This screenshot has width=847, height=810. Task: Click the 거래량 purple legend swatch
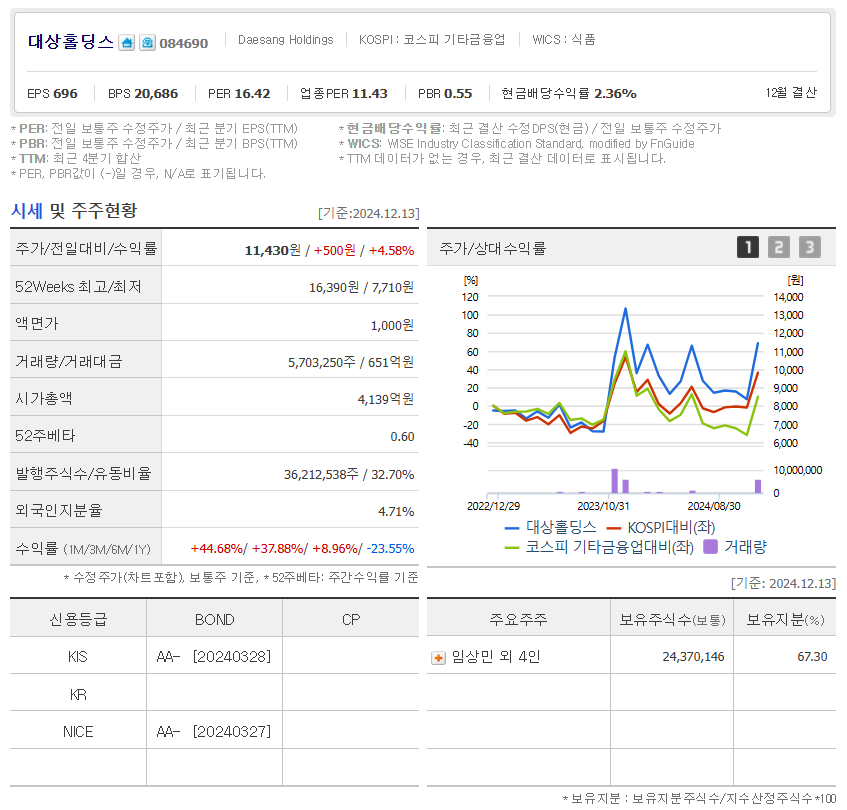pyautogui.click(x=710, y=547)
